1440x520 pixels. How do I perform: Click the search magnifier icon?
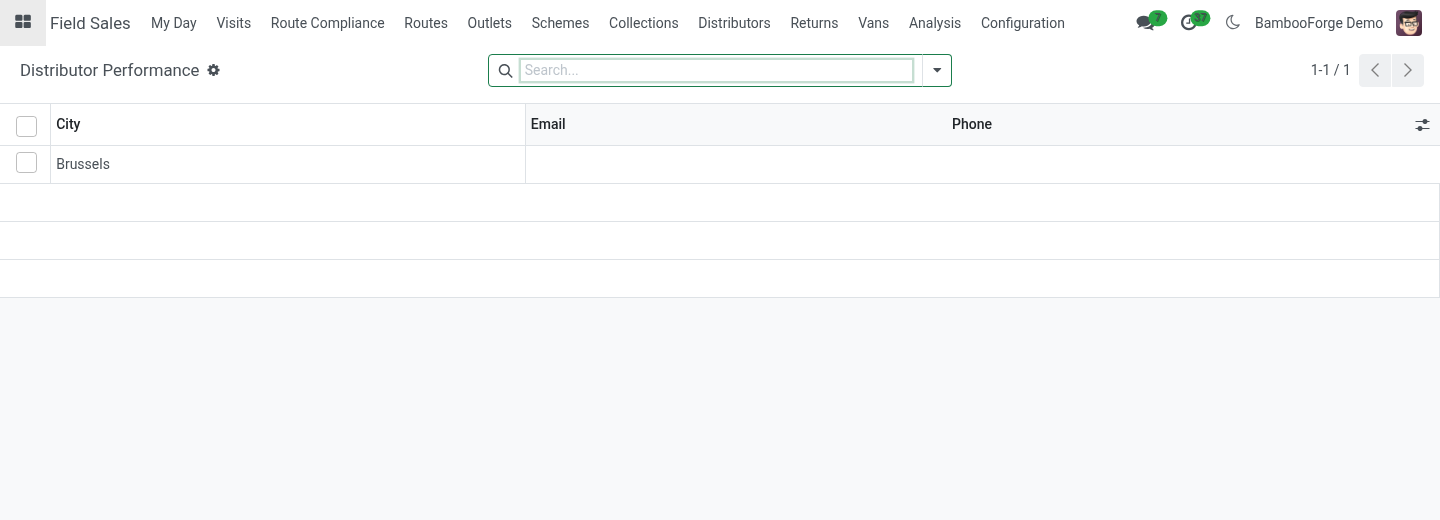point(505,71)
